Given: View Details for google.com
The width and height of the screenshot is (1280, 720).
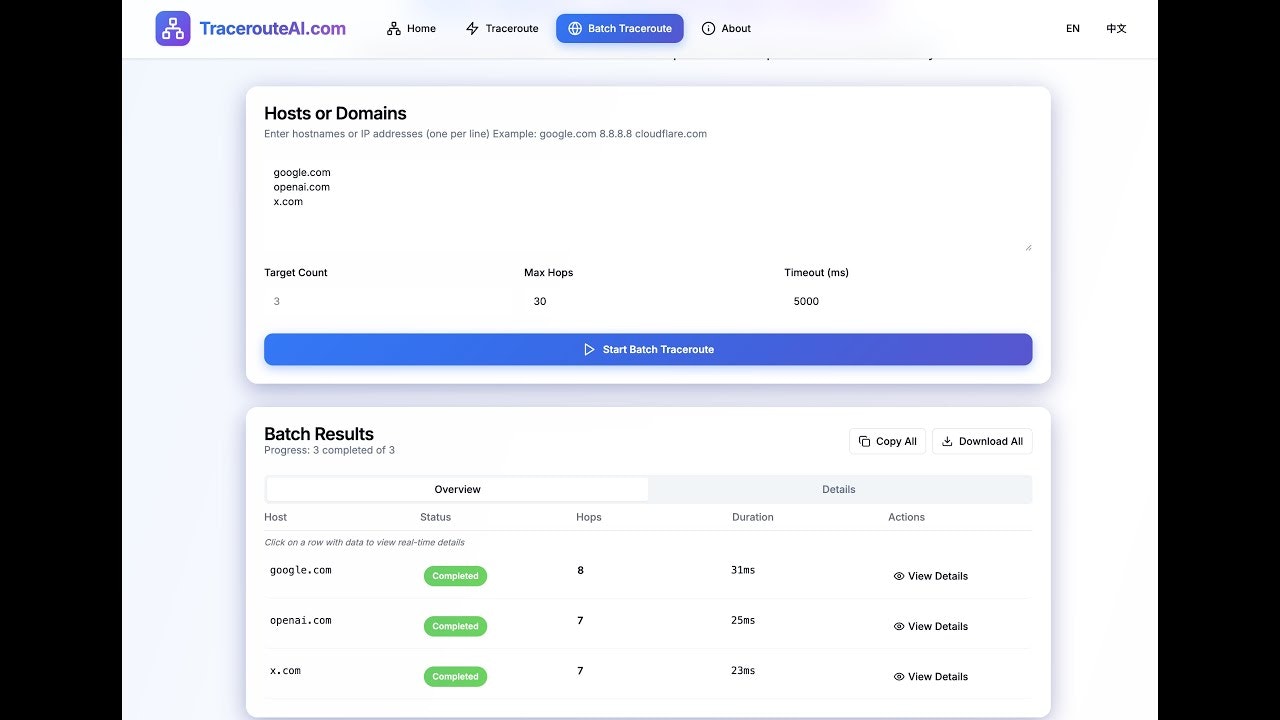Looking at the screenshot, I should [931, 576].
